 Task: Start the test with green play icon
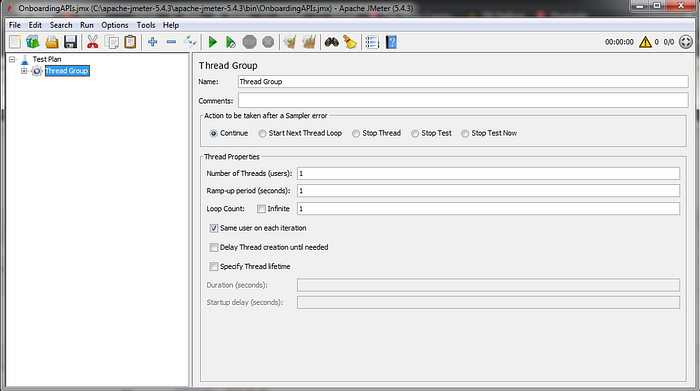point(212,42)
